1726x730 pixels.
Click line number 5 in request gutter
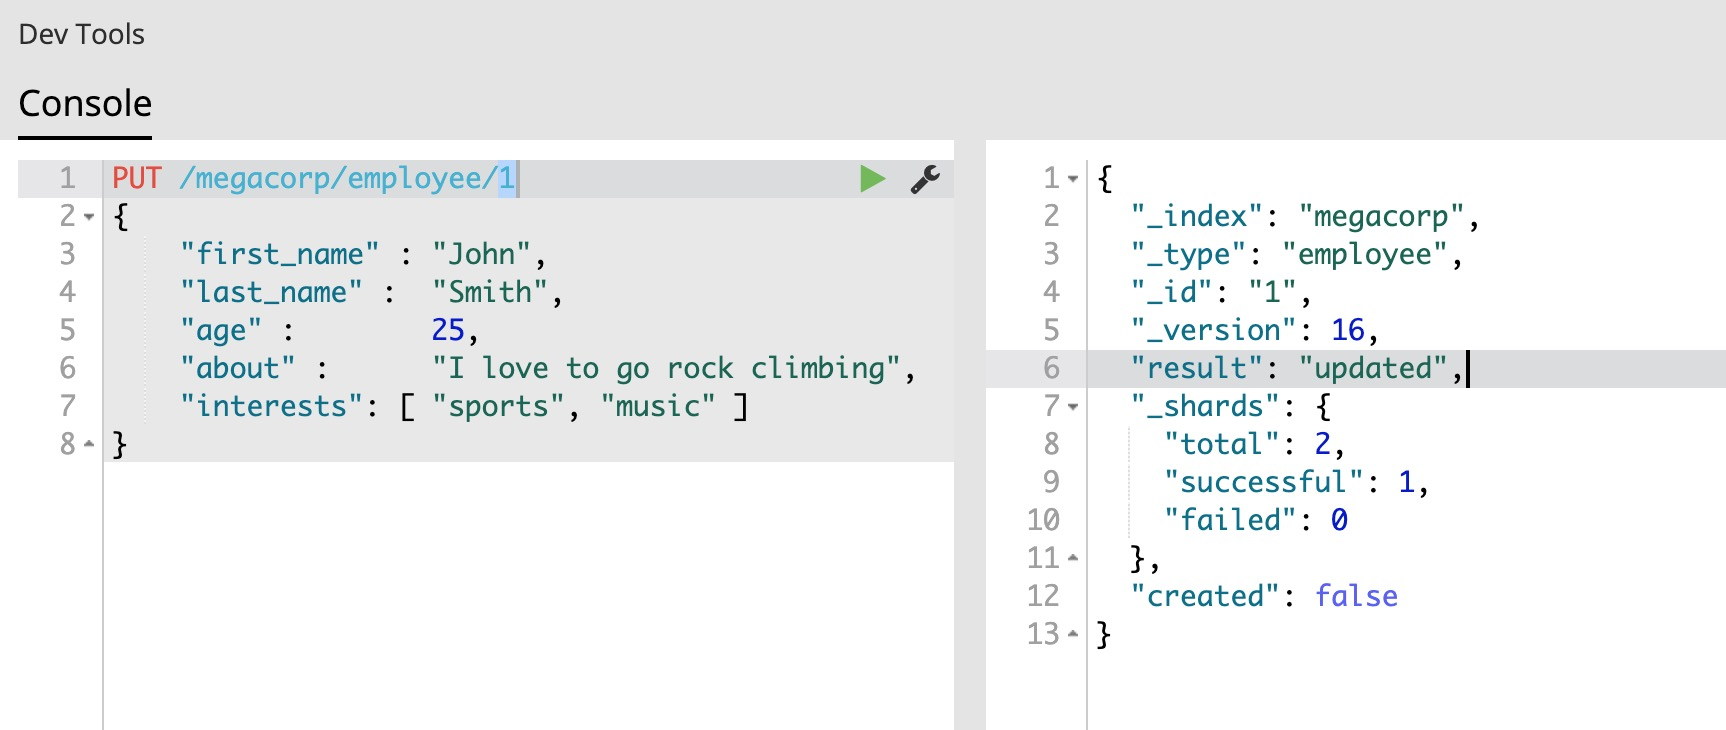click(68, 330)
